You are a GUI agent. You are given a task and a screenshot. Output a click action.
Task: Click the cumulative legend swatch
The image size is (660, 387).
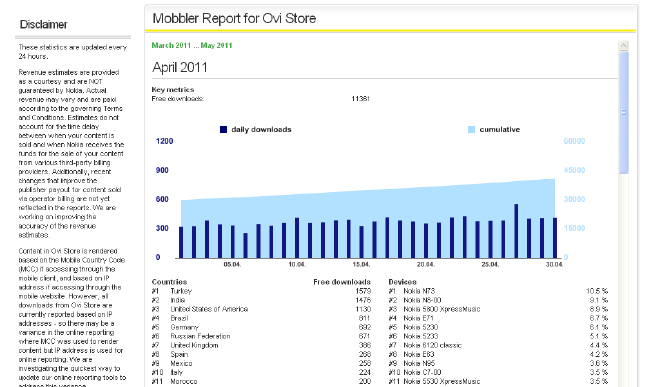471,129
